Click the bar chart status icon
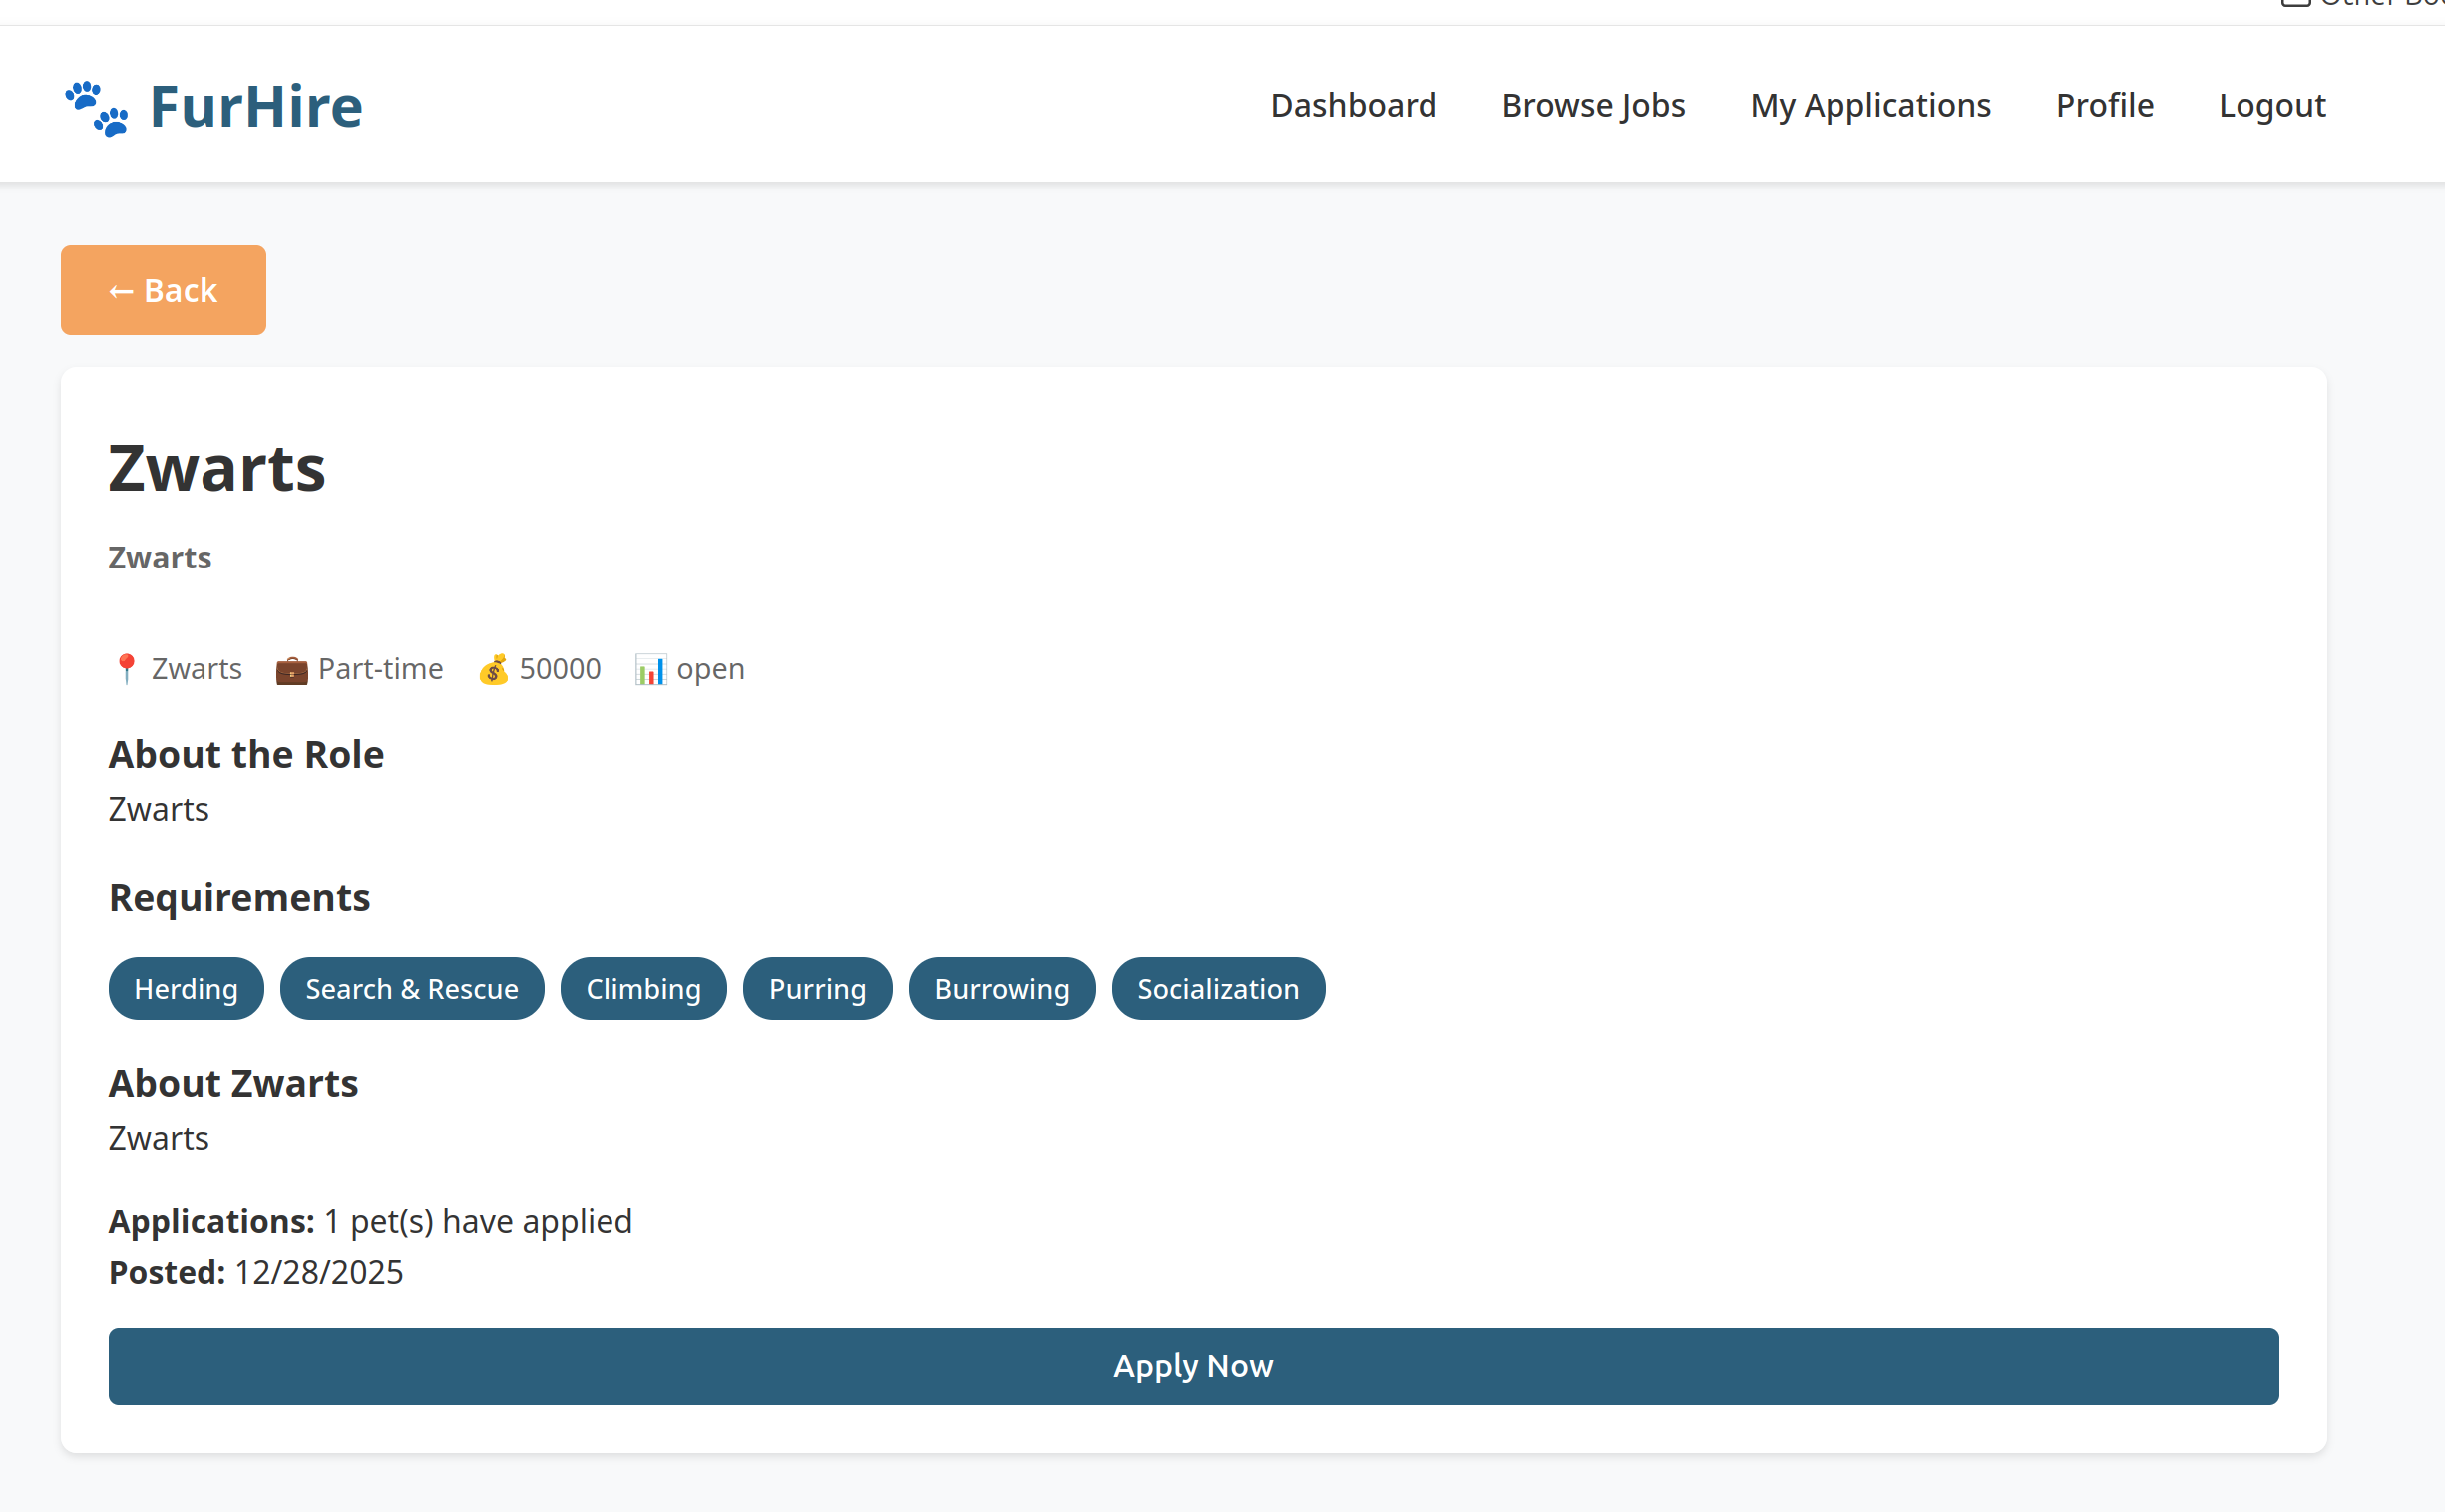This screenshot has height=1512, width=2445. pos(650,669)
